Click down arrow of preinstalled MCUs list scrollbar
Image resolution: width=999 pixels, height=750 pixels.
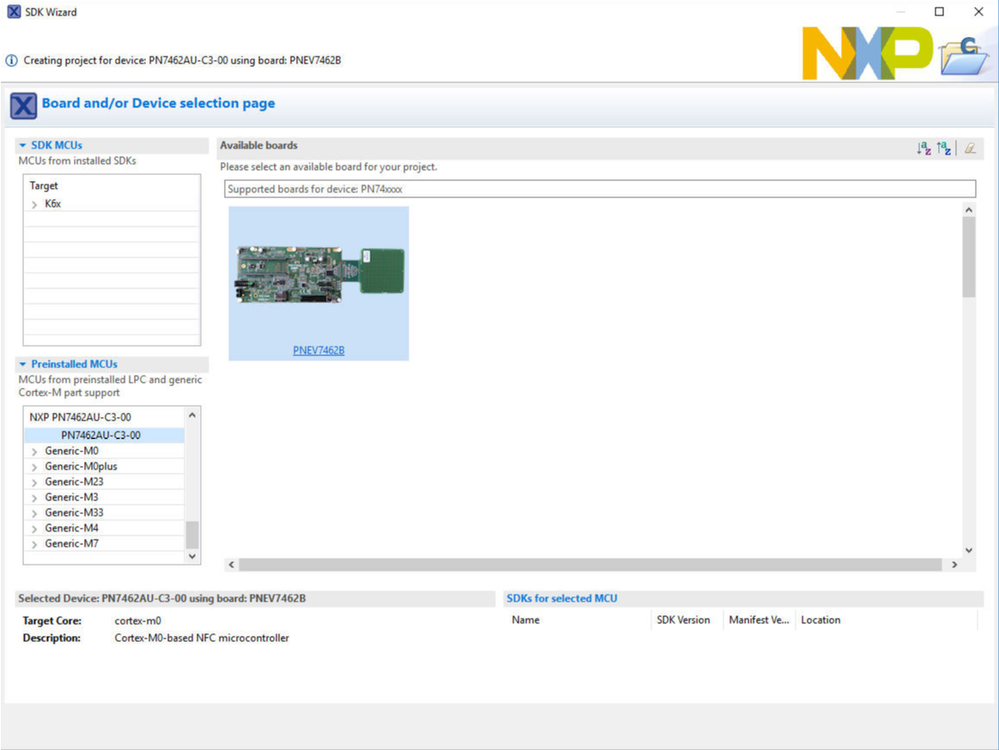192,556
